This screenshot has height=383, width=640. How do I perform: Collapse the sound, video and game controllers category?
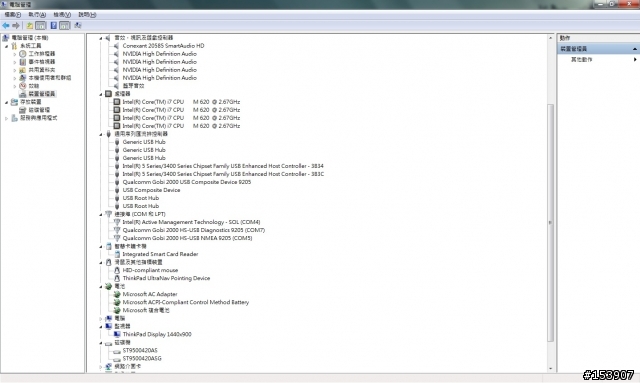pos(101,38)
